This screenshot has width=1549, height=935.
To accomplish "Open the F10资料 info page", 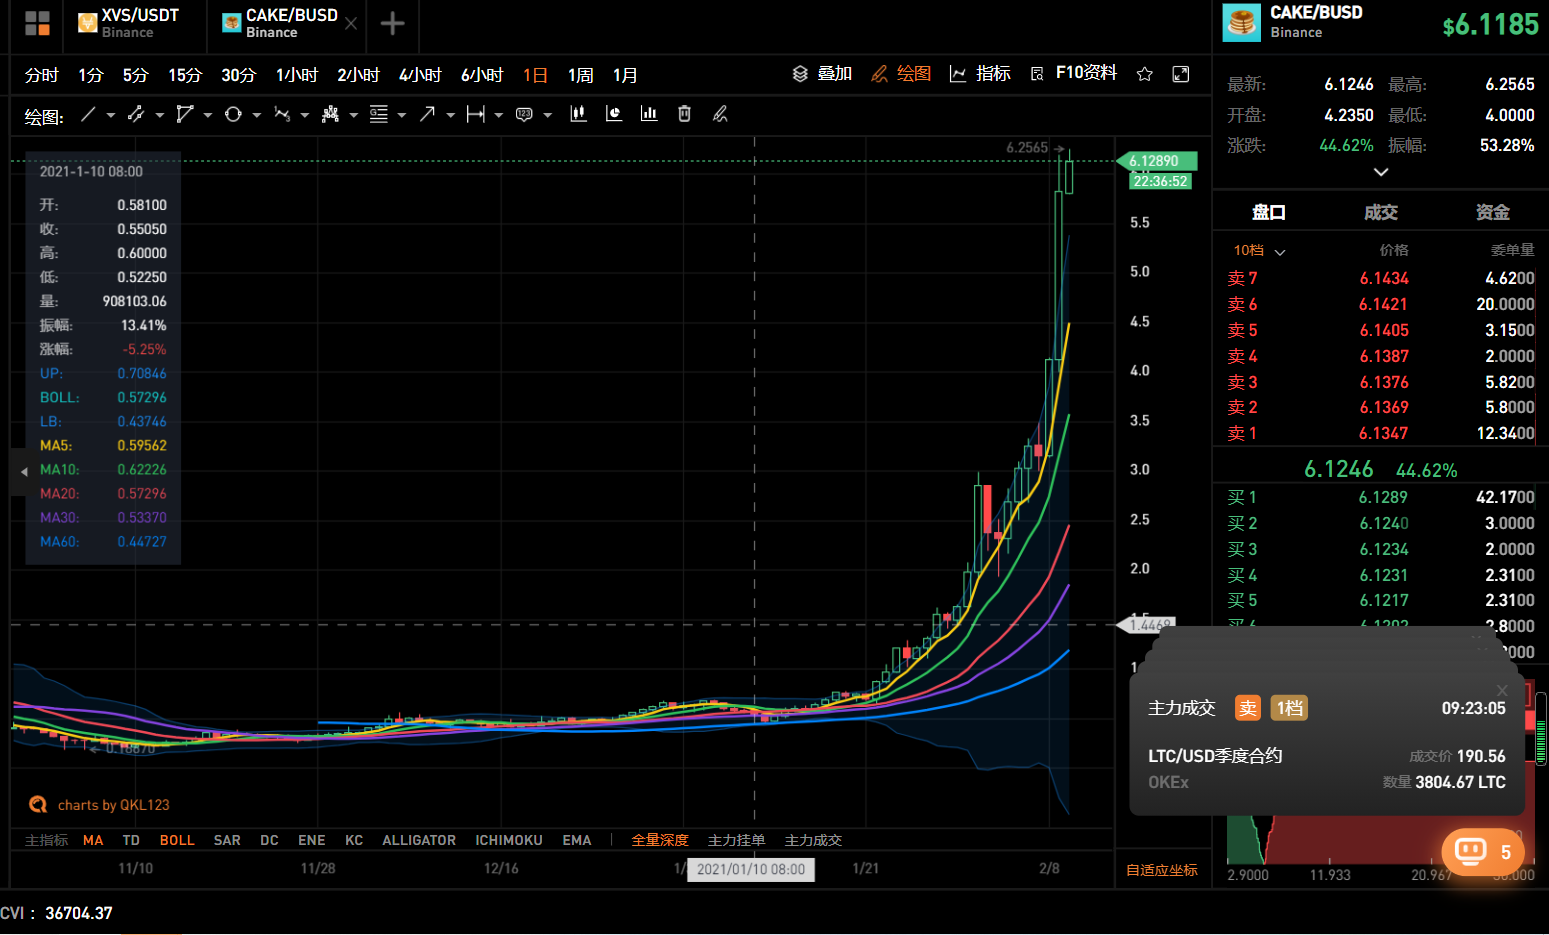I will pyautogui.click(x=1074, y=74).
